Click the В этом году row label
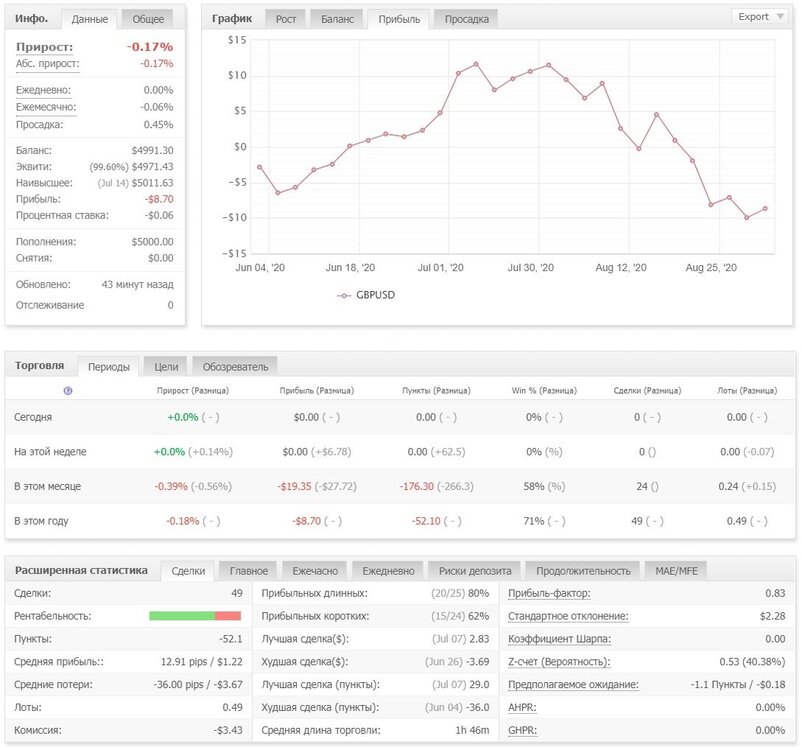 (41, 521)
